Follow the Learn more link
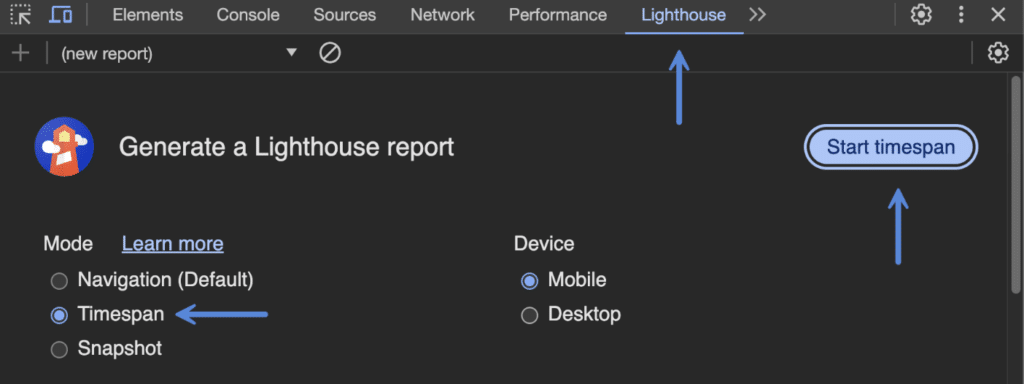1024x384 pixels. [172, 244]
